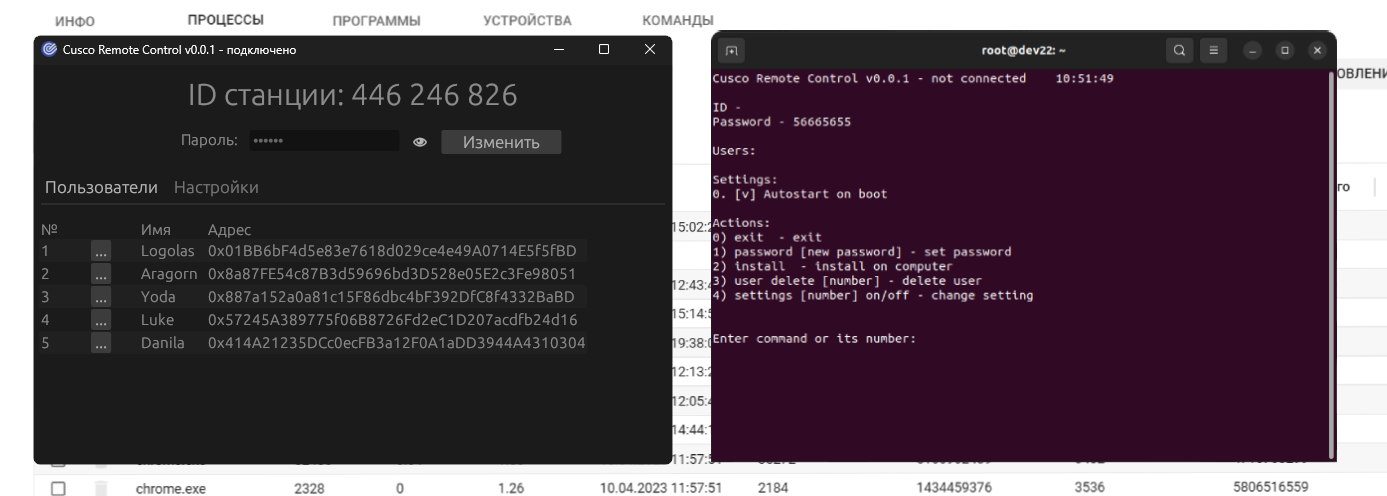The image size is (1387, 496).
Task: Click 'Password - 56665655' line in terminal
Action: tap(782, 121)
